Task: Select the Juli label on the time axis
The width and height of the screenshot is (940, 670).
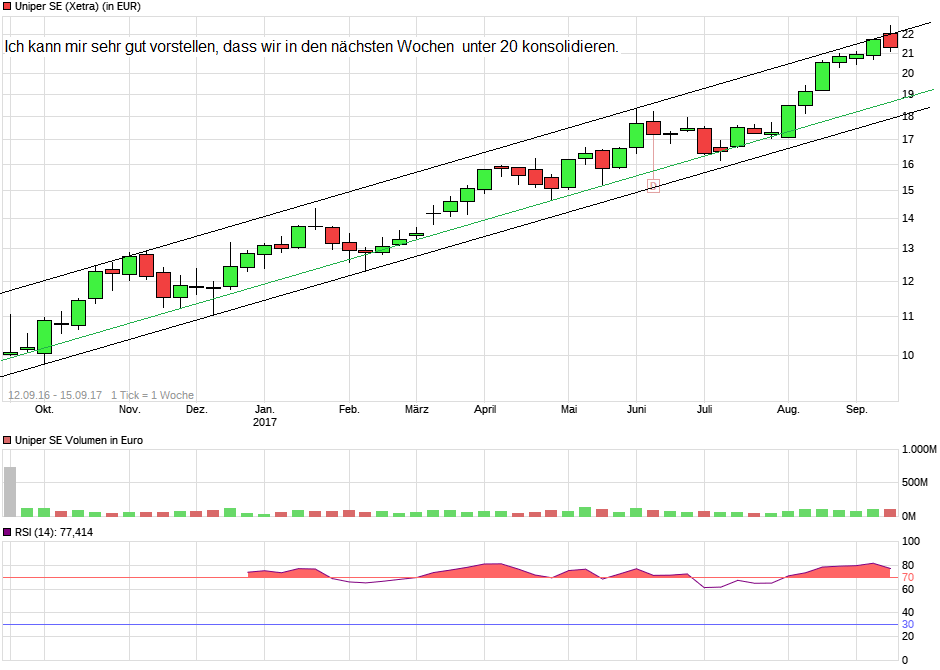Action: pyautogui.click(x=704, y=409)
